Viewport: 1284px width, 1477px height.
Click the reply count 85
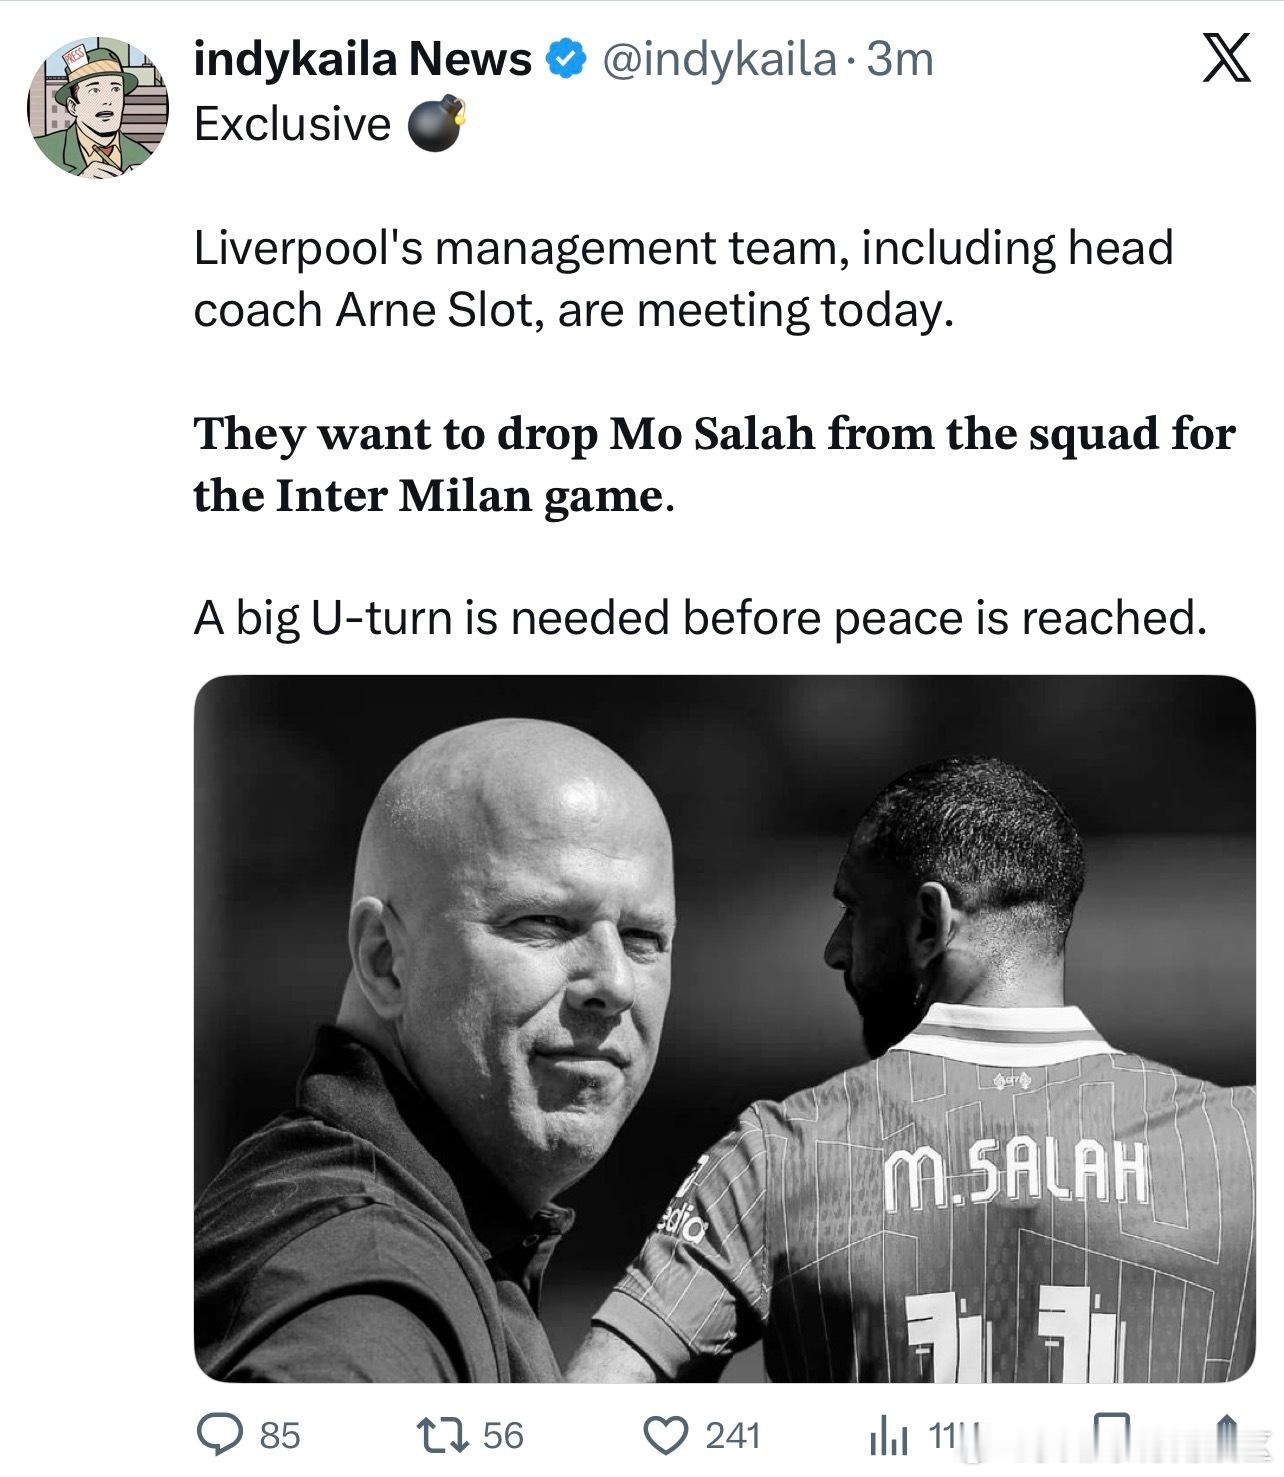pyautogui.click(x=279, y=1435)
